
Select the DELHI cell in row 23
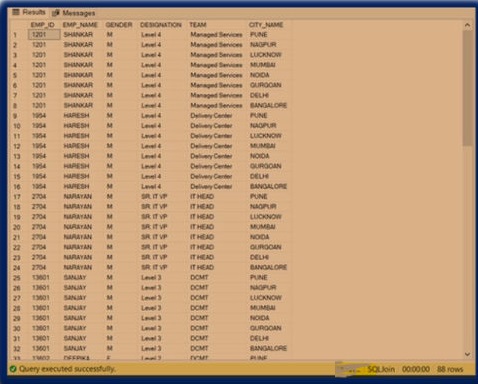click(x=259, y=257)
